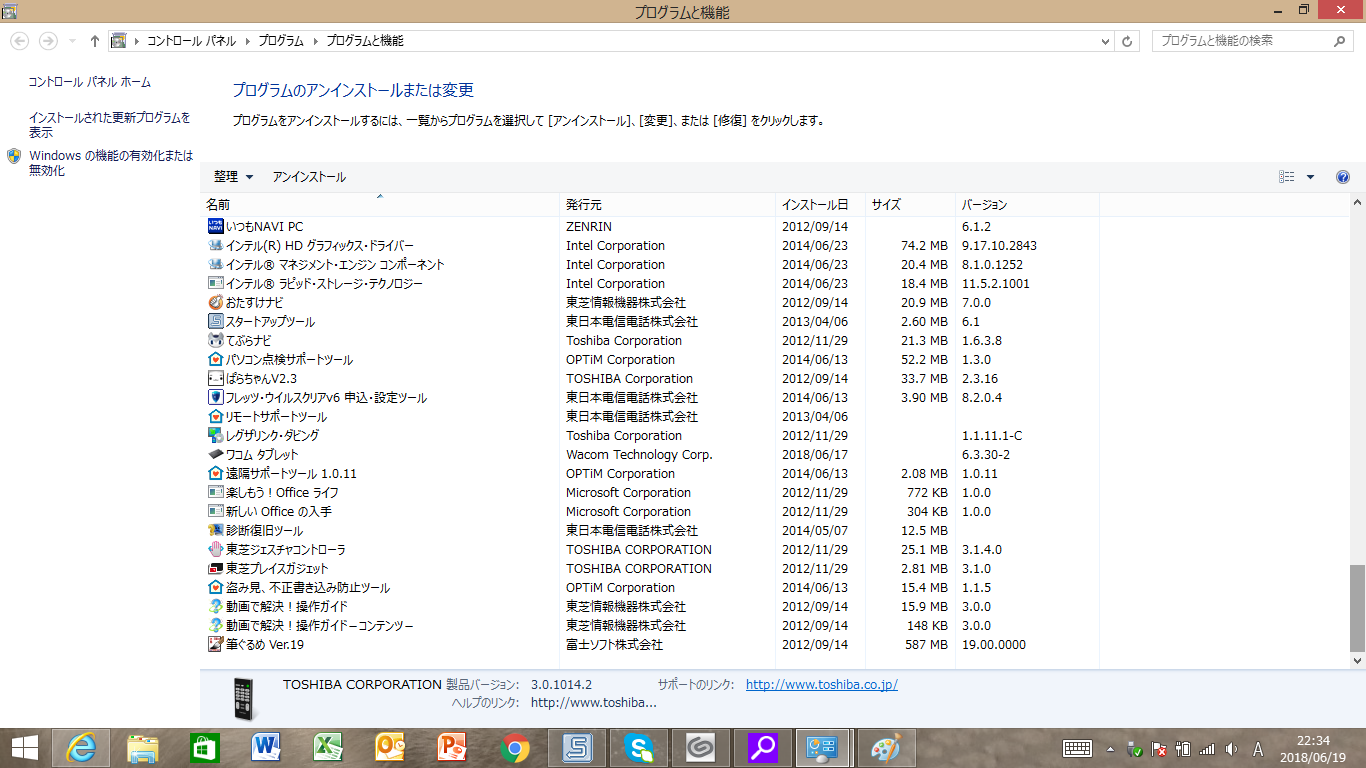Open Internet Explorer from the taskbar
Image resolution: width=1366 pixels, height=768 pixels.
(81, 748)
